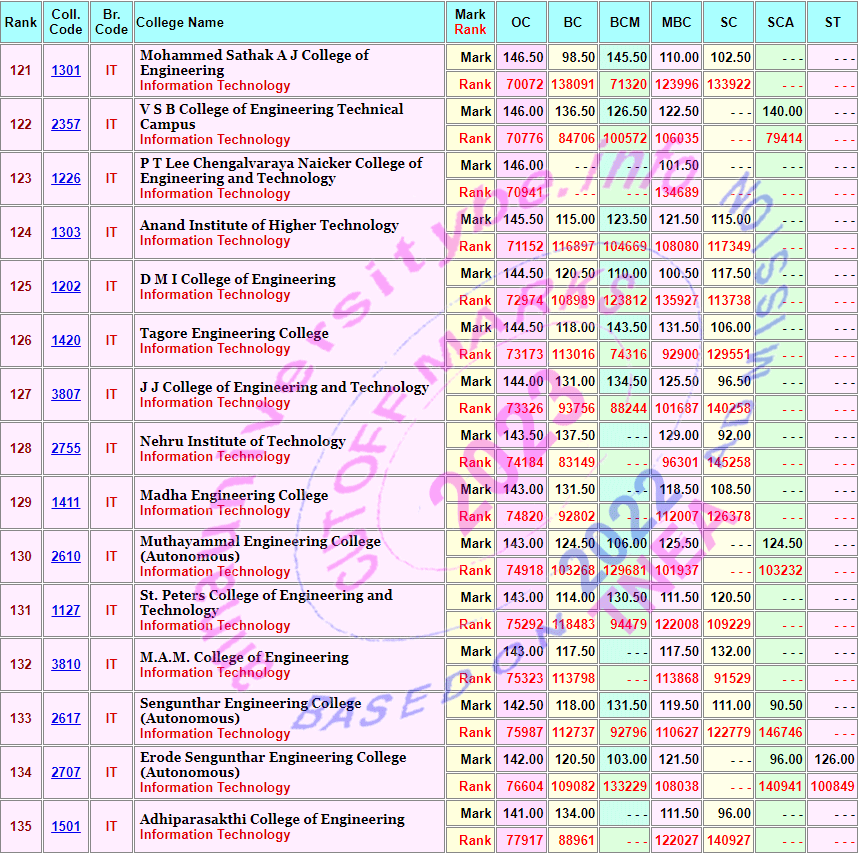Open college code 2617 link
This screenshot has height=854, width=858.
point(66,719)
